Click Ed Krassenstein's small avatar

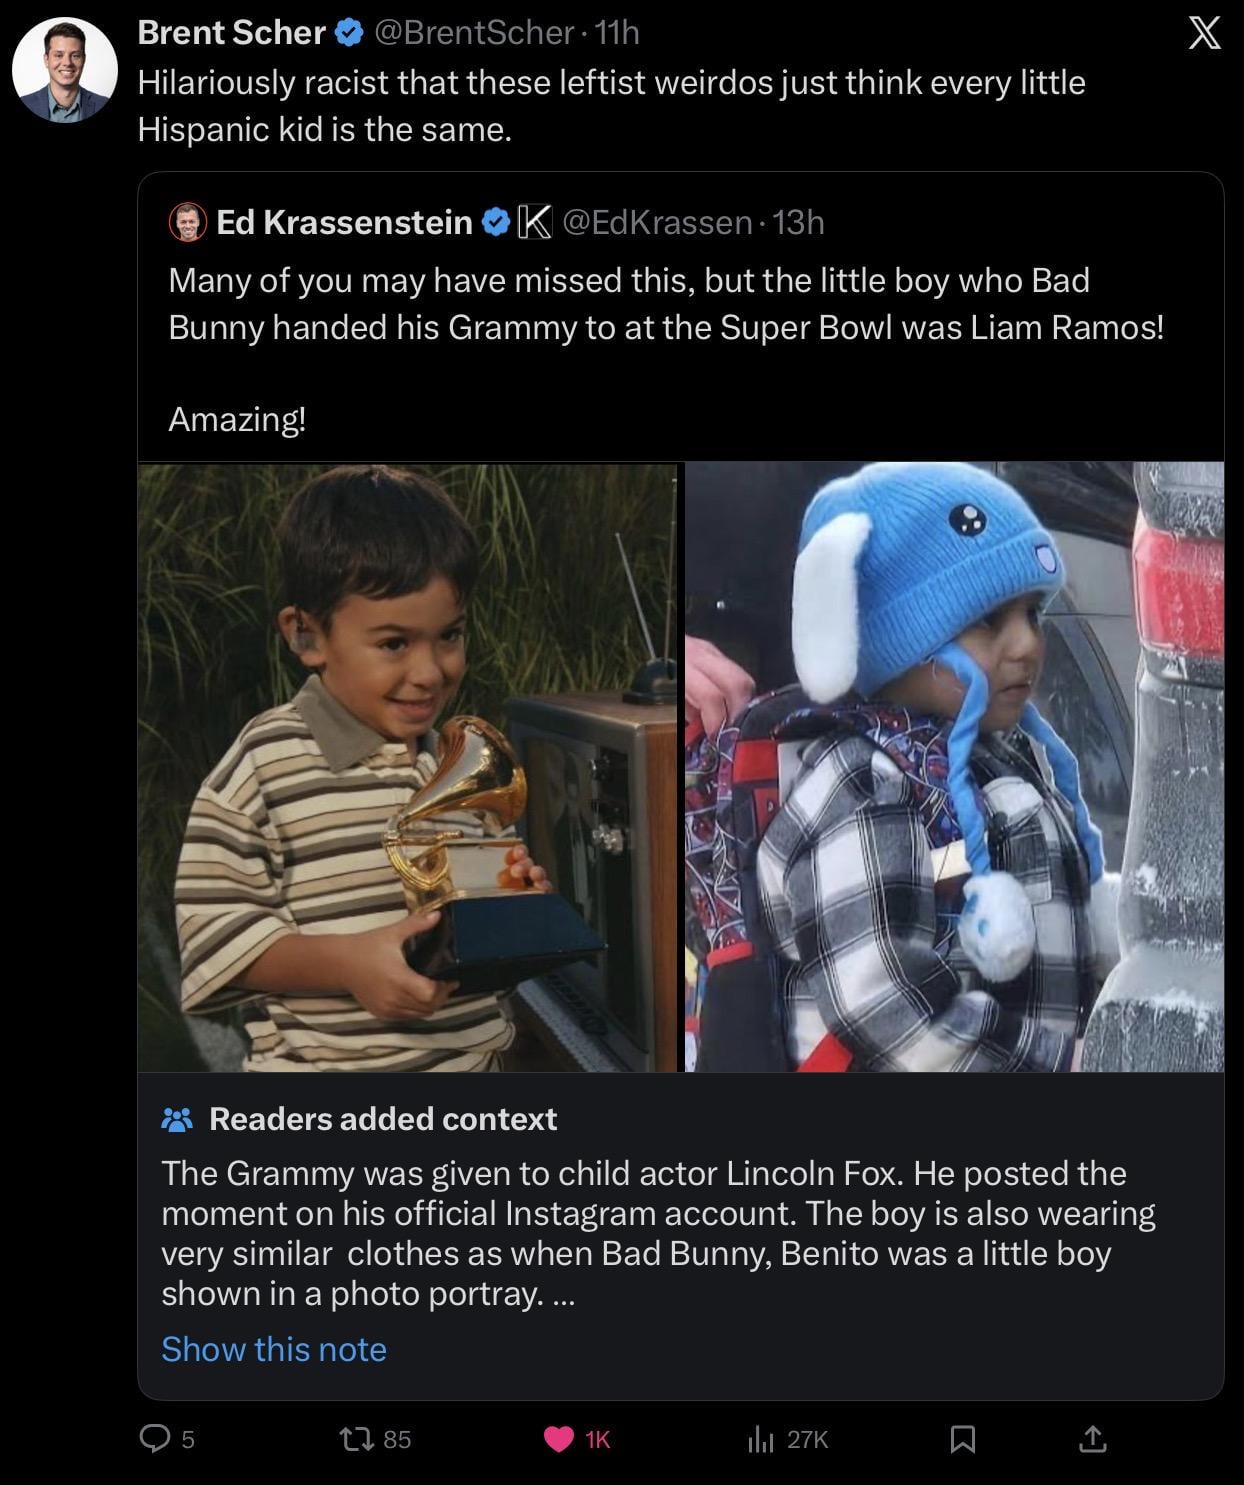[187, 222]
